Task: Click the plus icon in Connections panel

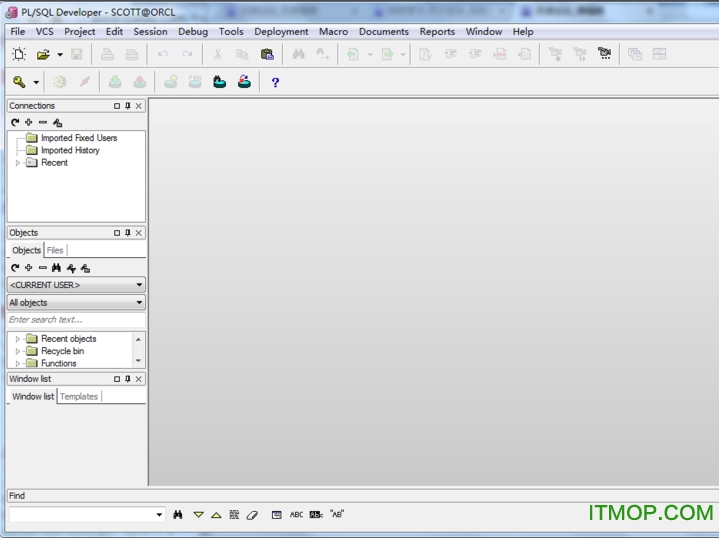Action: pos(28,122)
